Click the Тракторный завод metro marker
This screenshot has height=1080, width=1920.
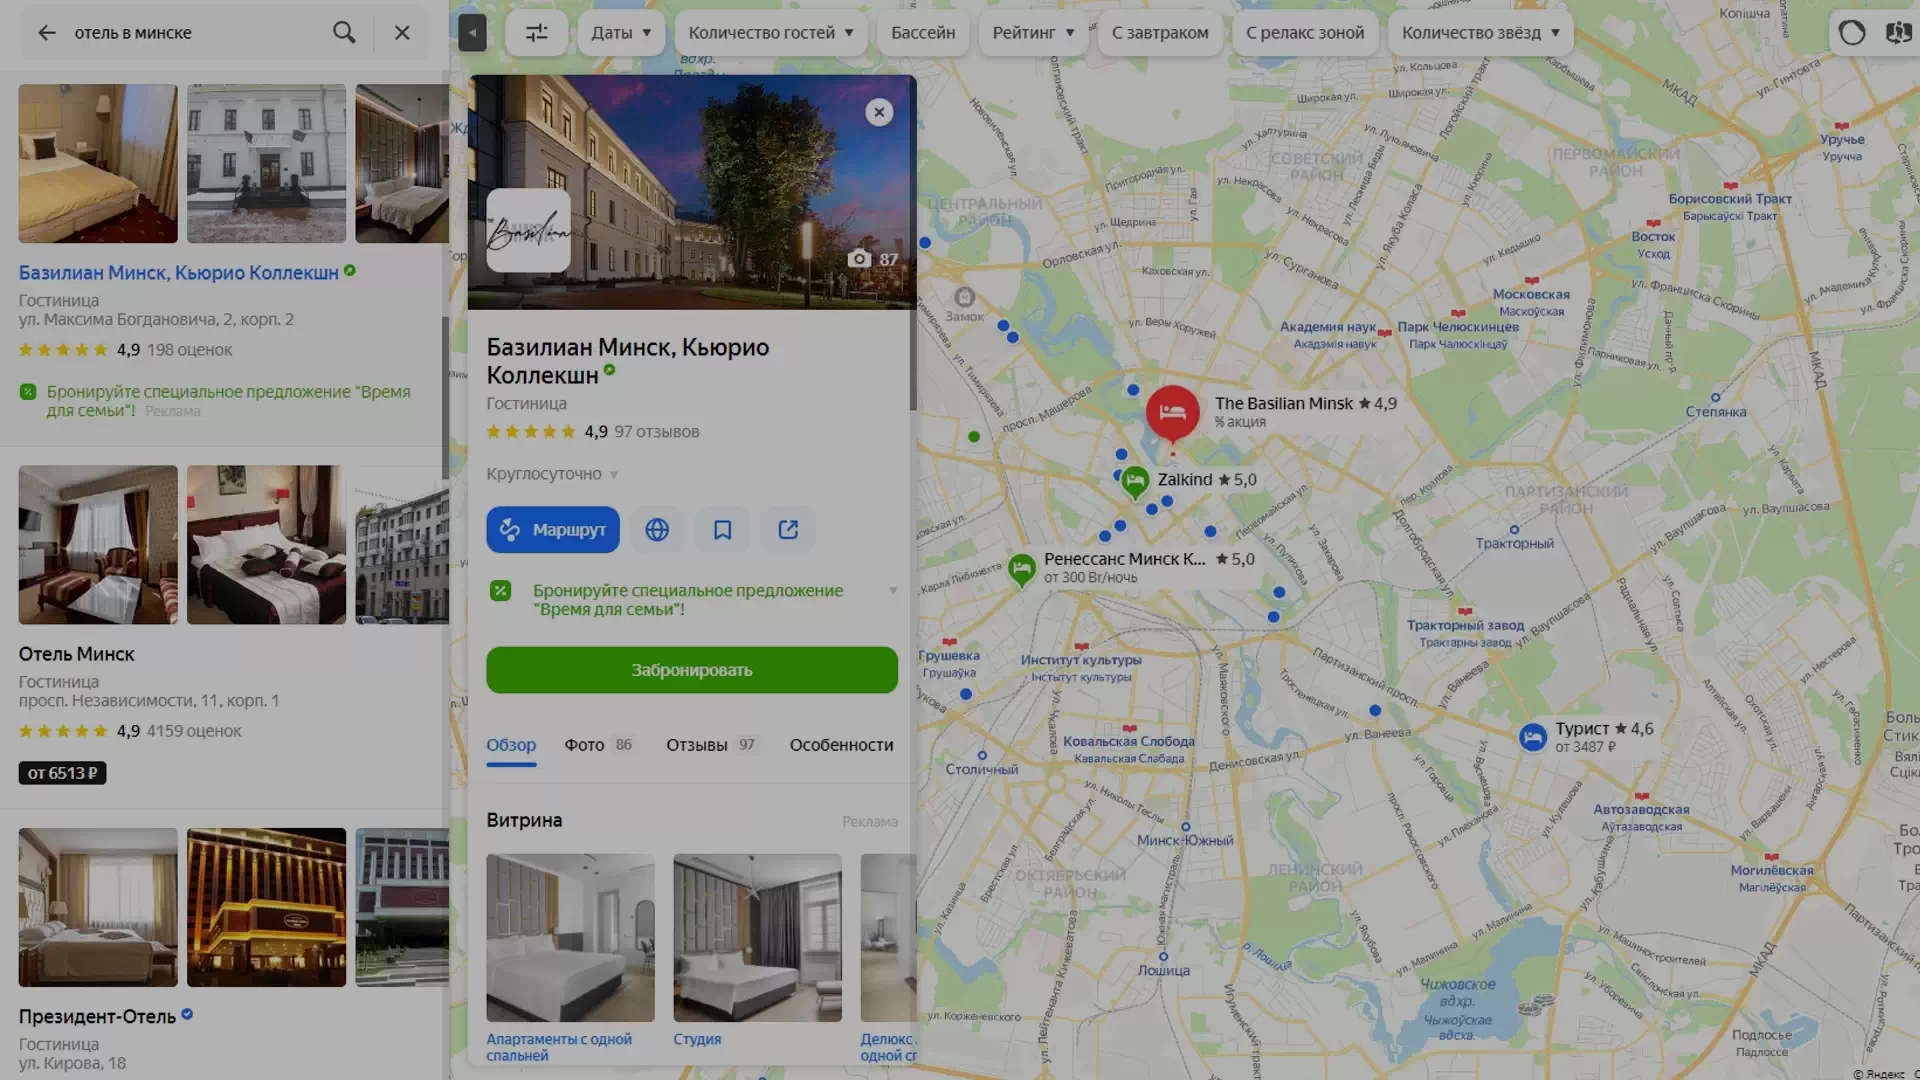1465,612
